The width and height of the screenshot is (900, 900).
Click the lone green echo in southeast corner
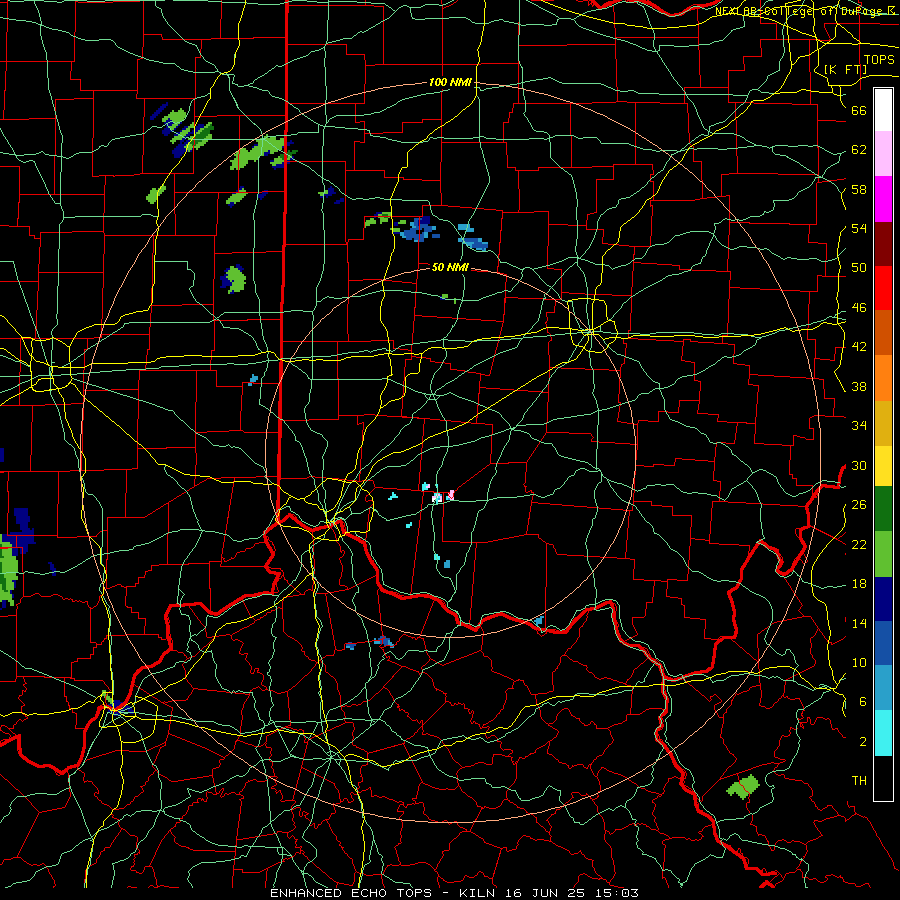[743, 786]
